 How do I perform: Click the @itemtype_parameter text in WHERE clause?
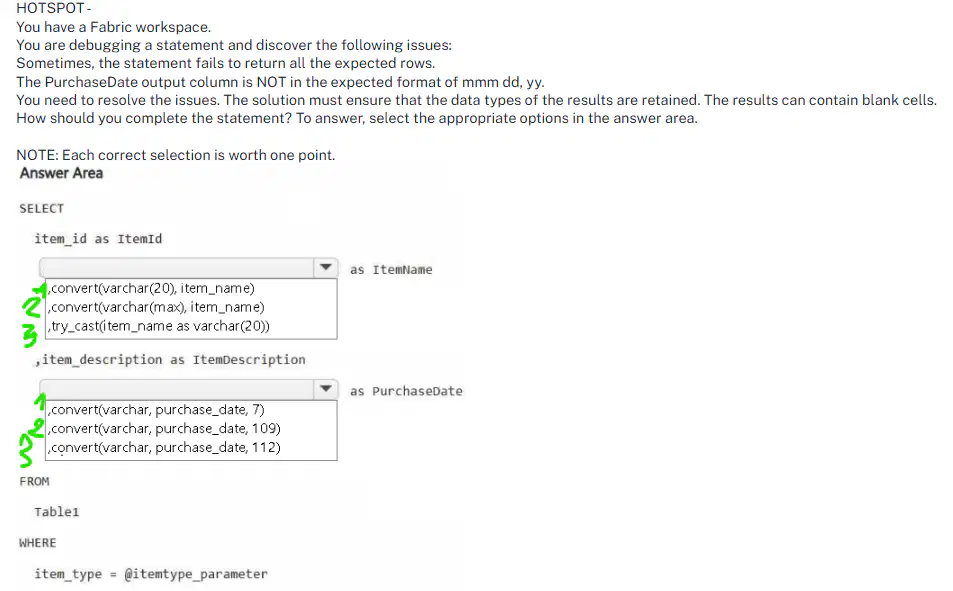(x=196, y=574)
